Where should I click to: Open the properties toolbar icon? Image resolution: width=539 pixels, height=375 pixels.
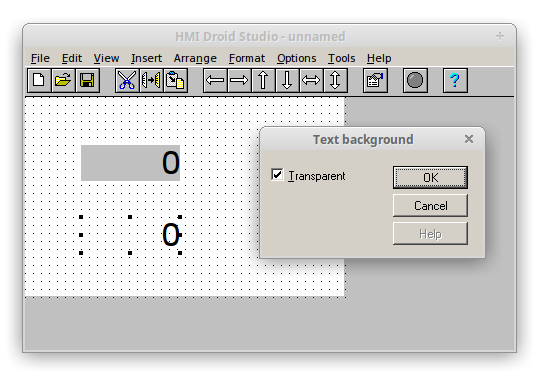coord(375,81)
